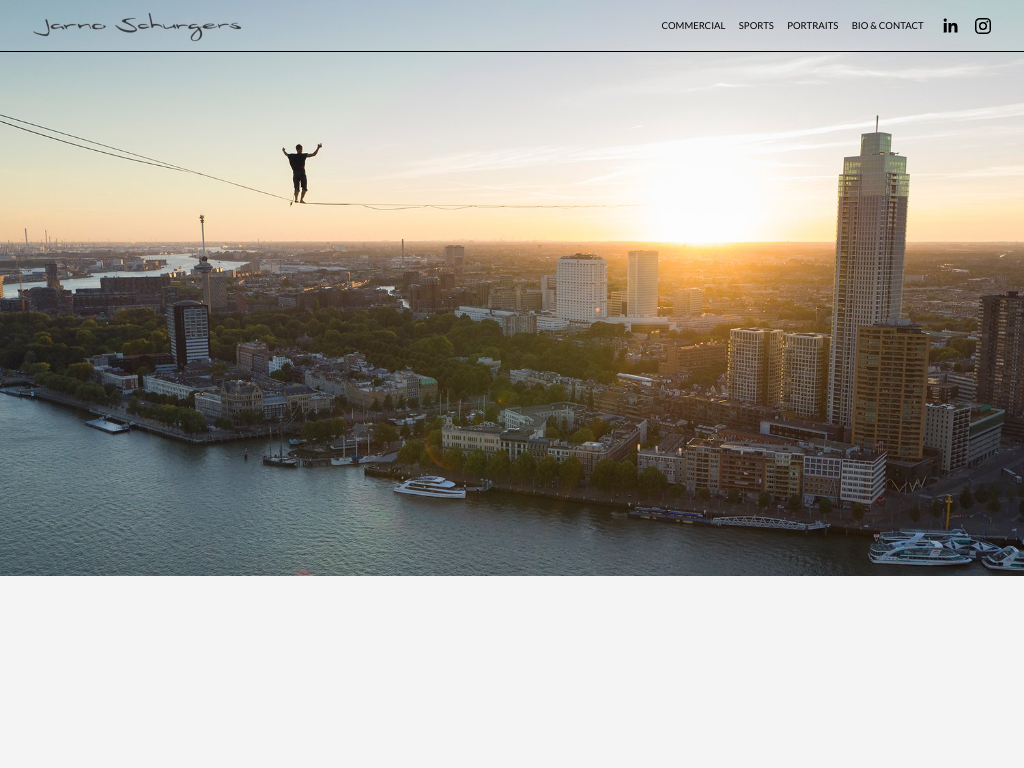Select the Portraits navigation link

[812, 26]
